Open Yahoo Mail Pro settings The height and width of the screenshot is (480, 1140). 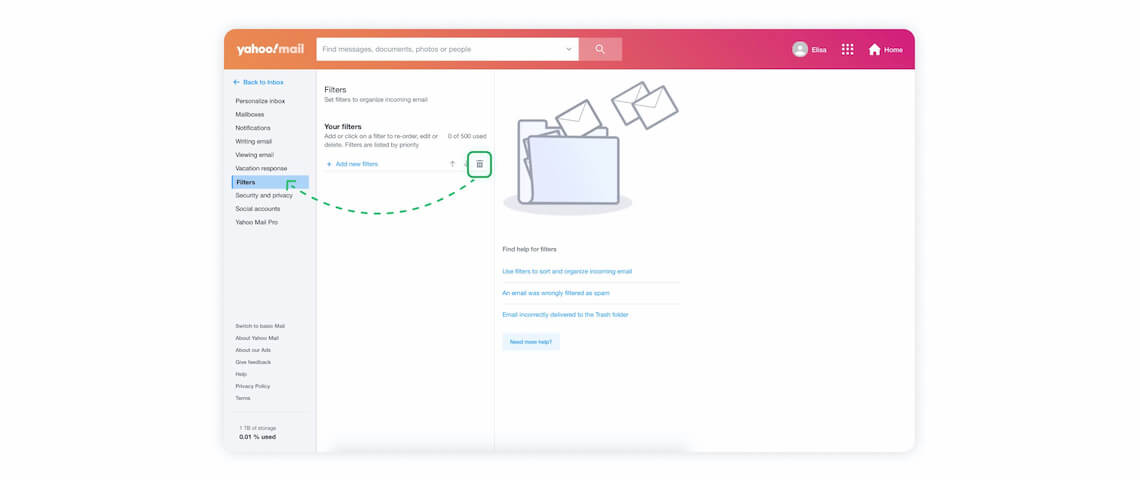point(256,222)
